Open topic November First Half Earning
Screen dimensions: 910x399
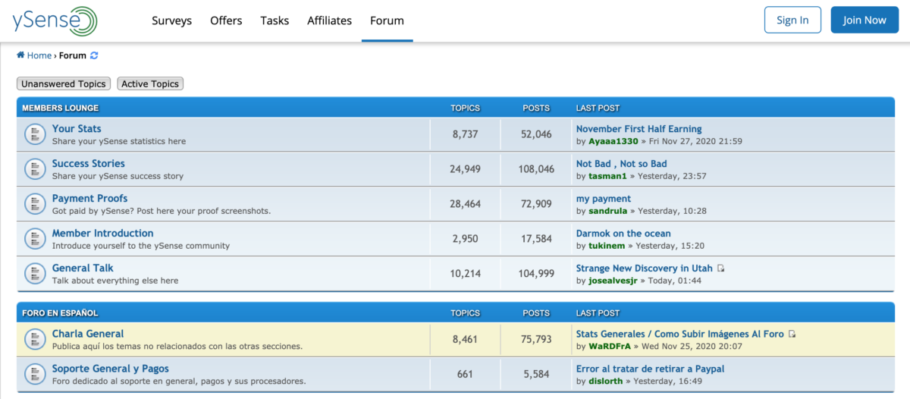click(639, 129)
